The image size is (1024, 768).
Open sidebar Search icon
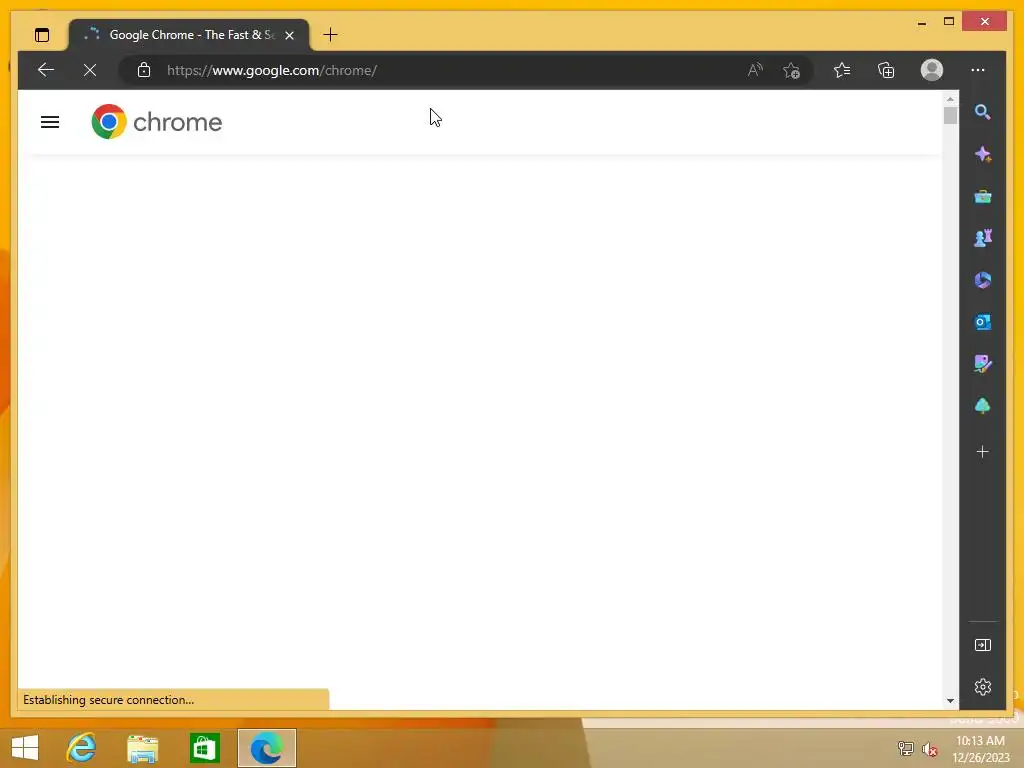click(982, 112)
